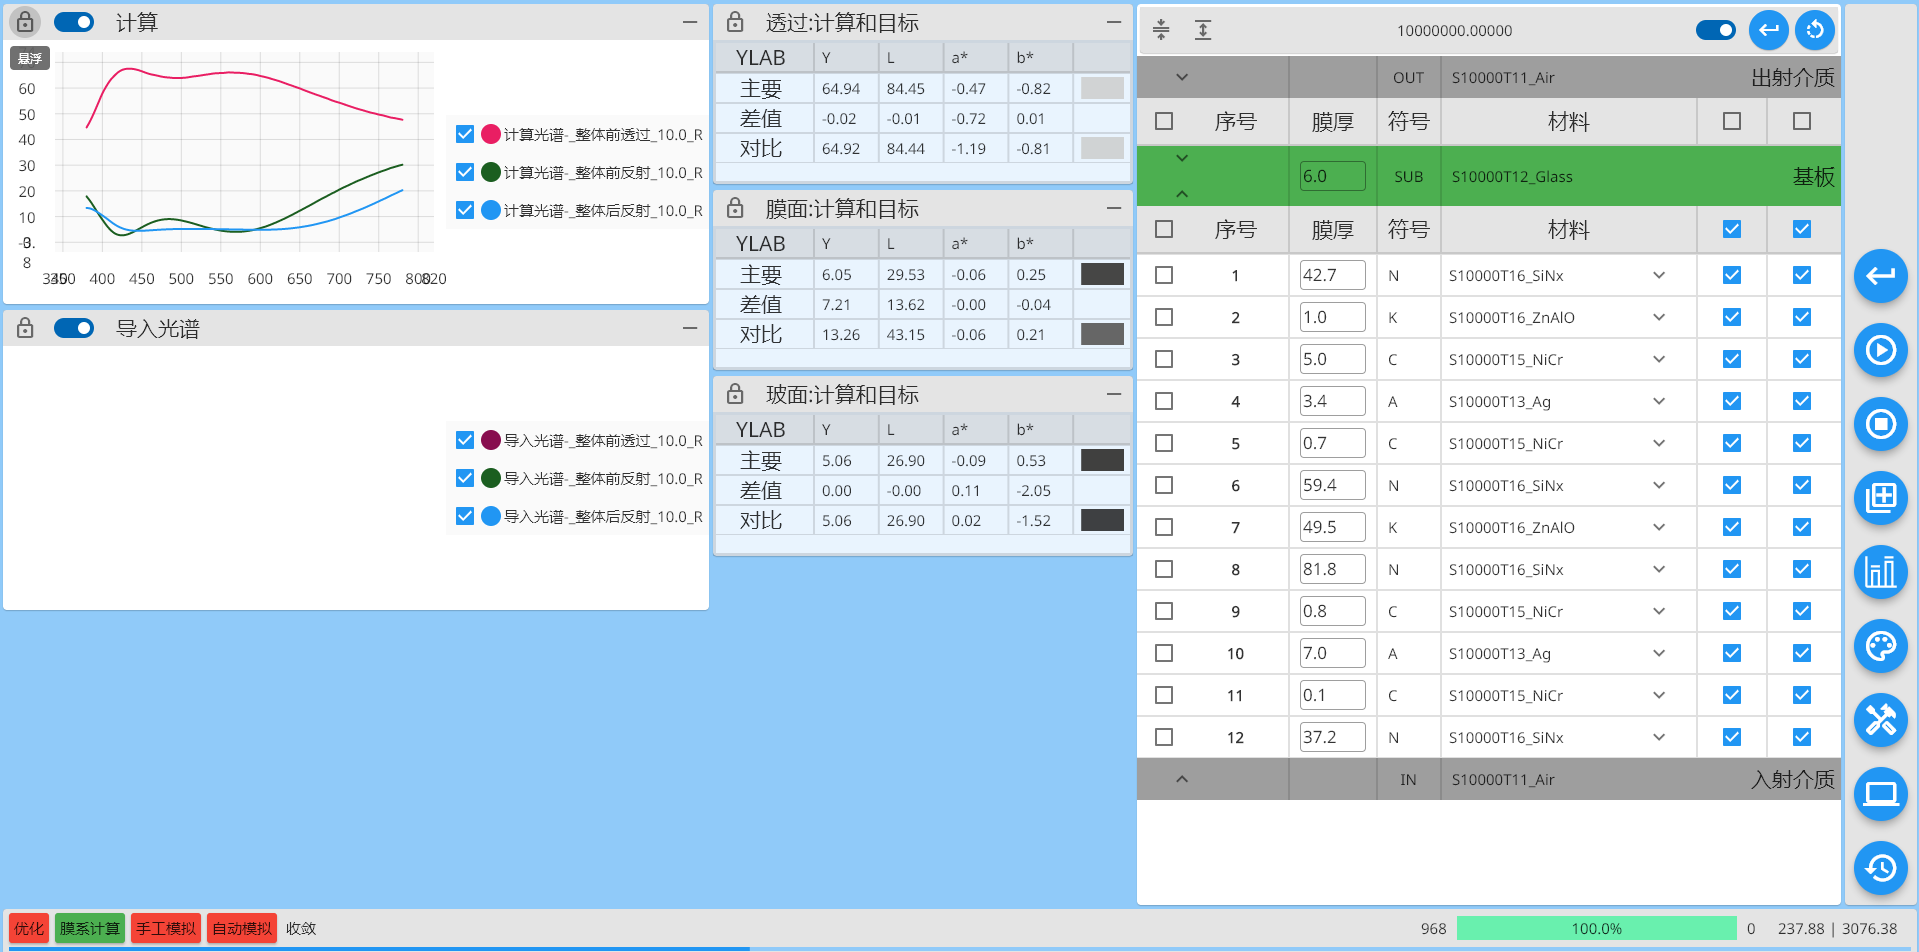The height and width of the screenshot is (952, 1919).
Task: Open the statistics chart icon
Action: [x=1881, y=572]
